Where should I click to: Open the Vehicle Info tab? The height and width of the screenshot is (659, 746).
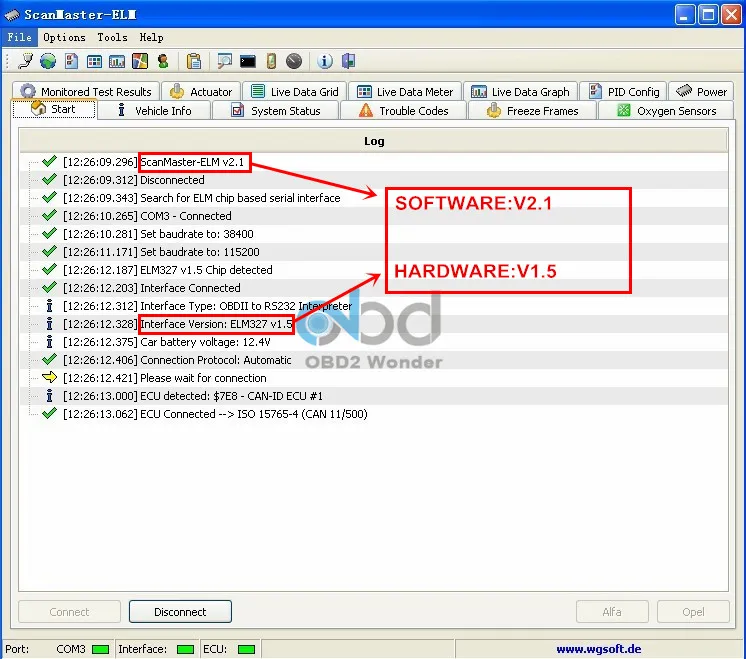[x=154, y=110]
